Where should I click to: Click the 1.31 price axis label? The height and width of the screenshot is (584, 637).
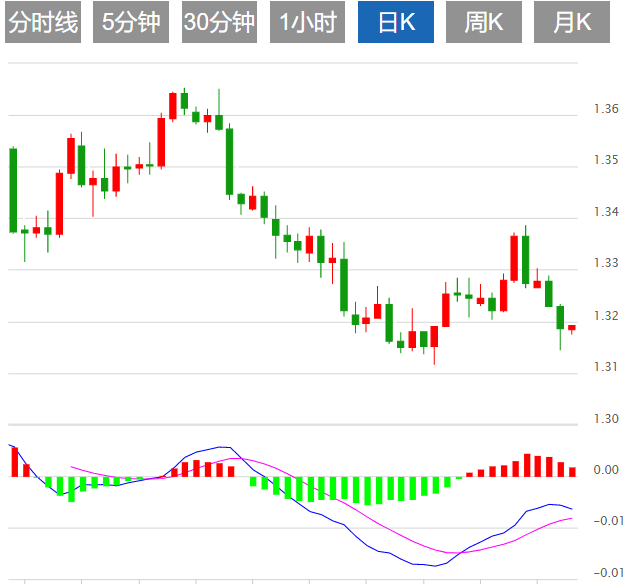[x=606, y=367]
